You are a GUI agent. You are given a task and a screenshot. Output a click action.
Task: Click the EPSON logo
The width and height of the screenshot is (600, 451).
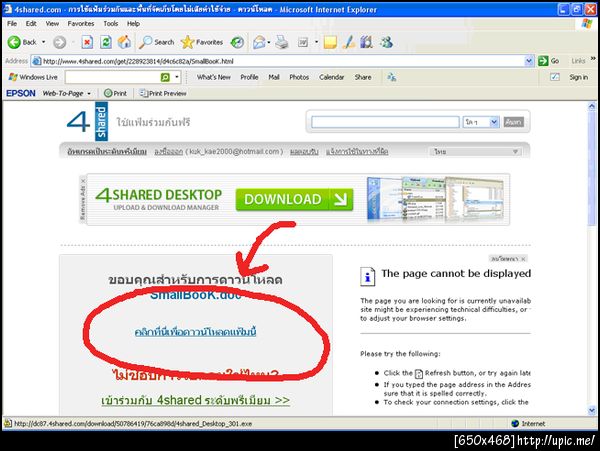[x=21, y=93]
